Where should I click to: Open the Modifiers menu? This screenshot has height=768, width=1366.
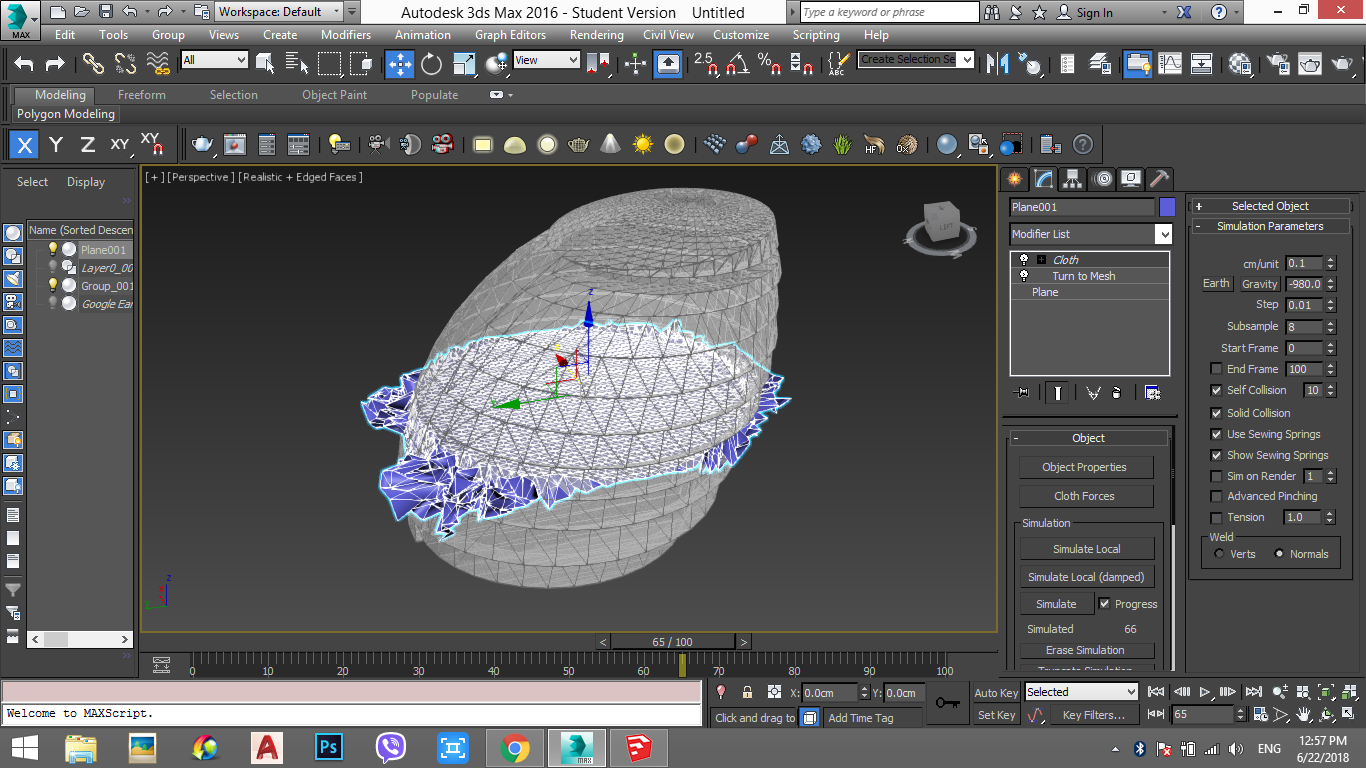pyautogui.click(x=345, y=34)
